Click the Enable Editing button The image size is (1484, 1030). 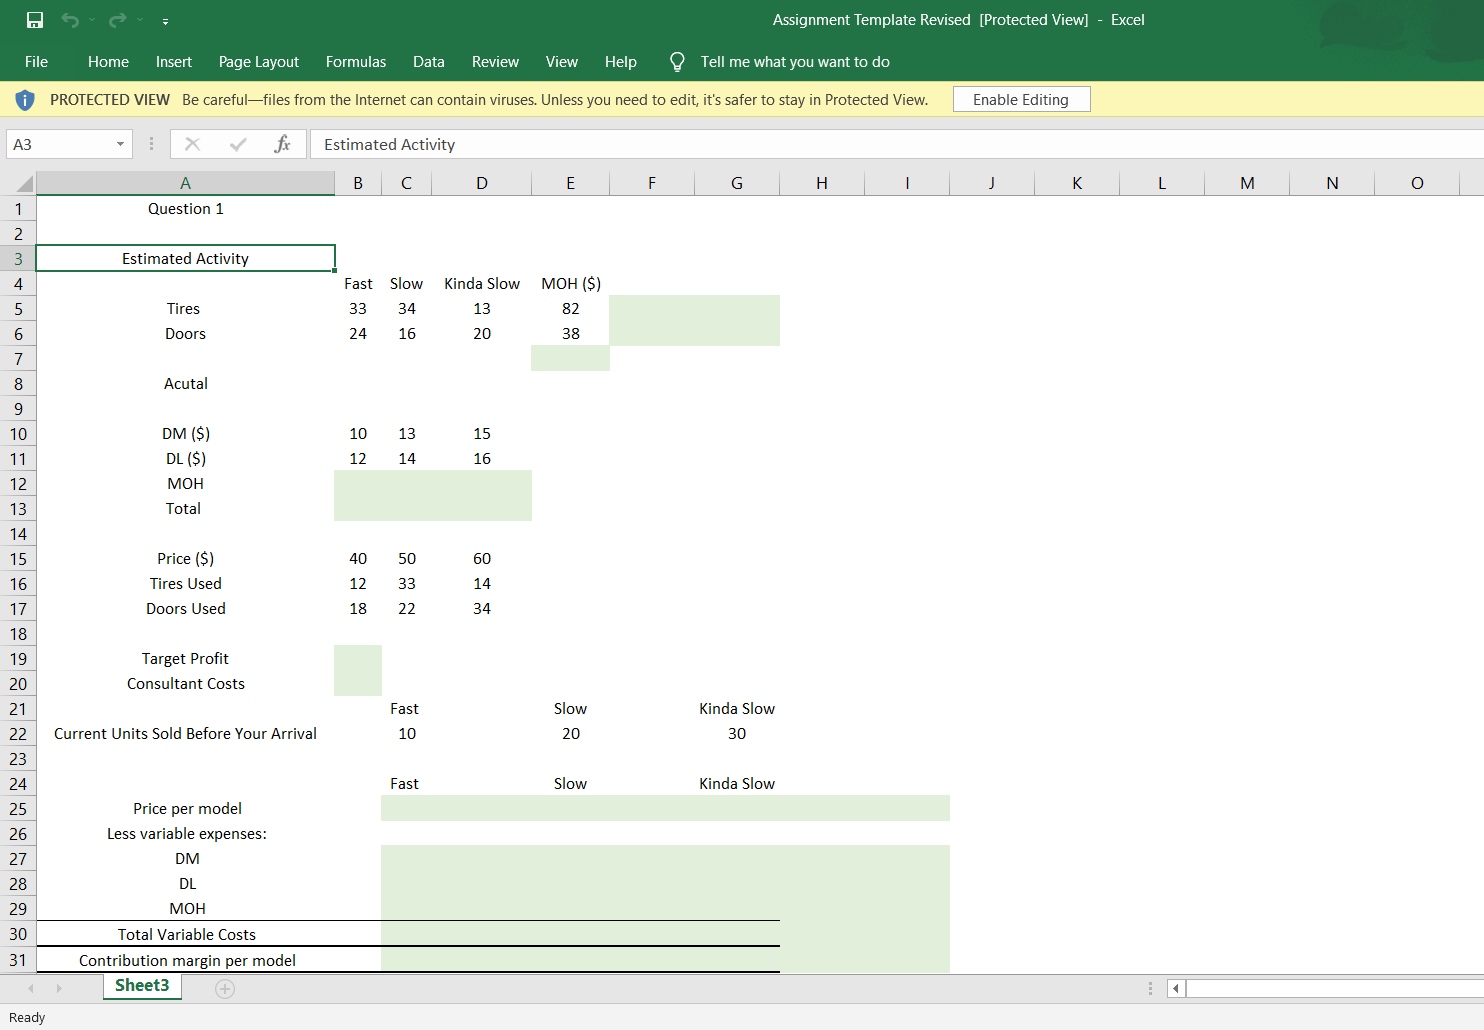coord(1021,100)
